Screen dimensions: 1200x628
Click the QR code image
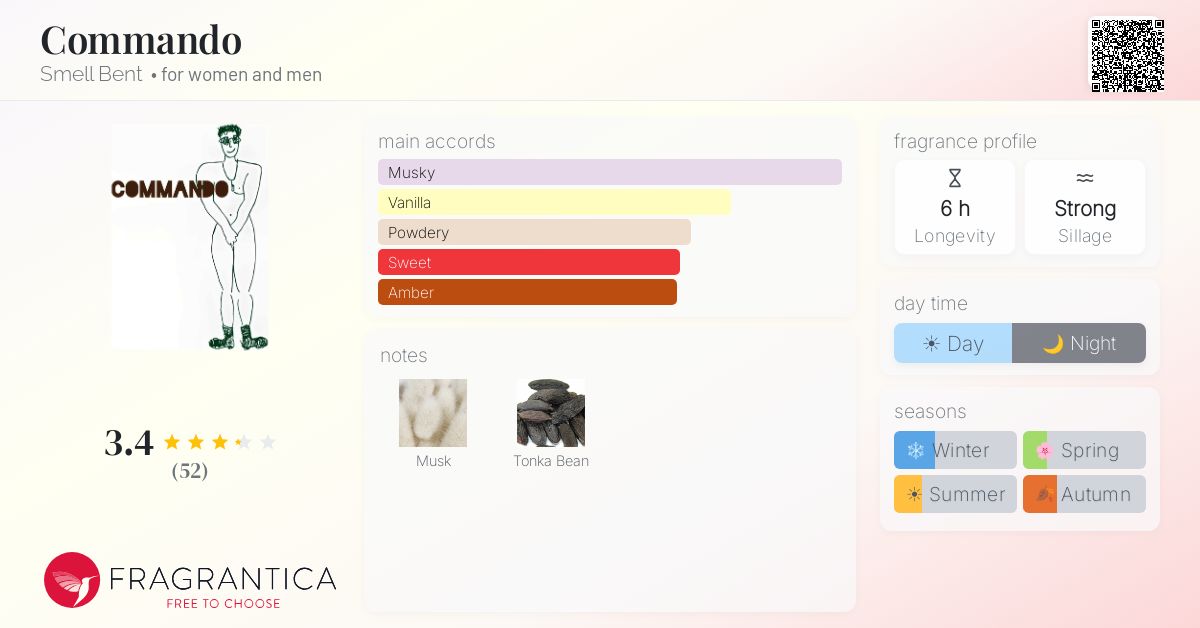point(1127,56)
